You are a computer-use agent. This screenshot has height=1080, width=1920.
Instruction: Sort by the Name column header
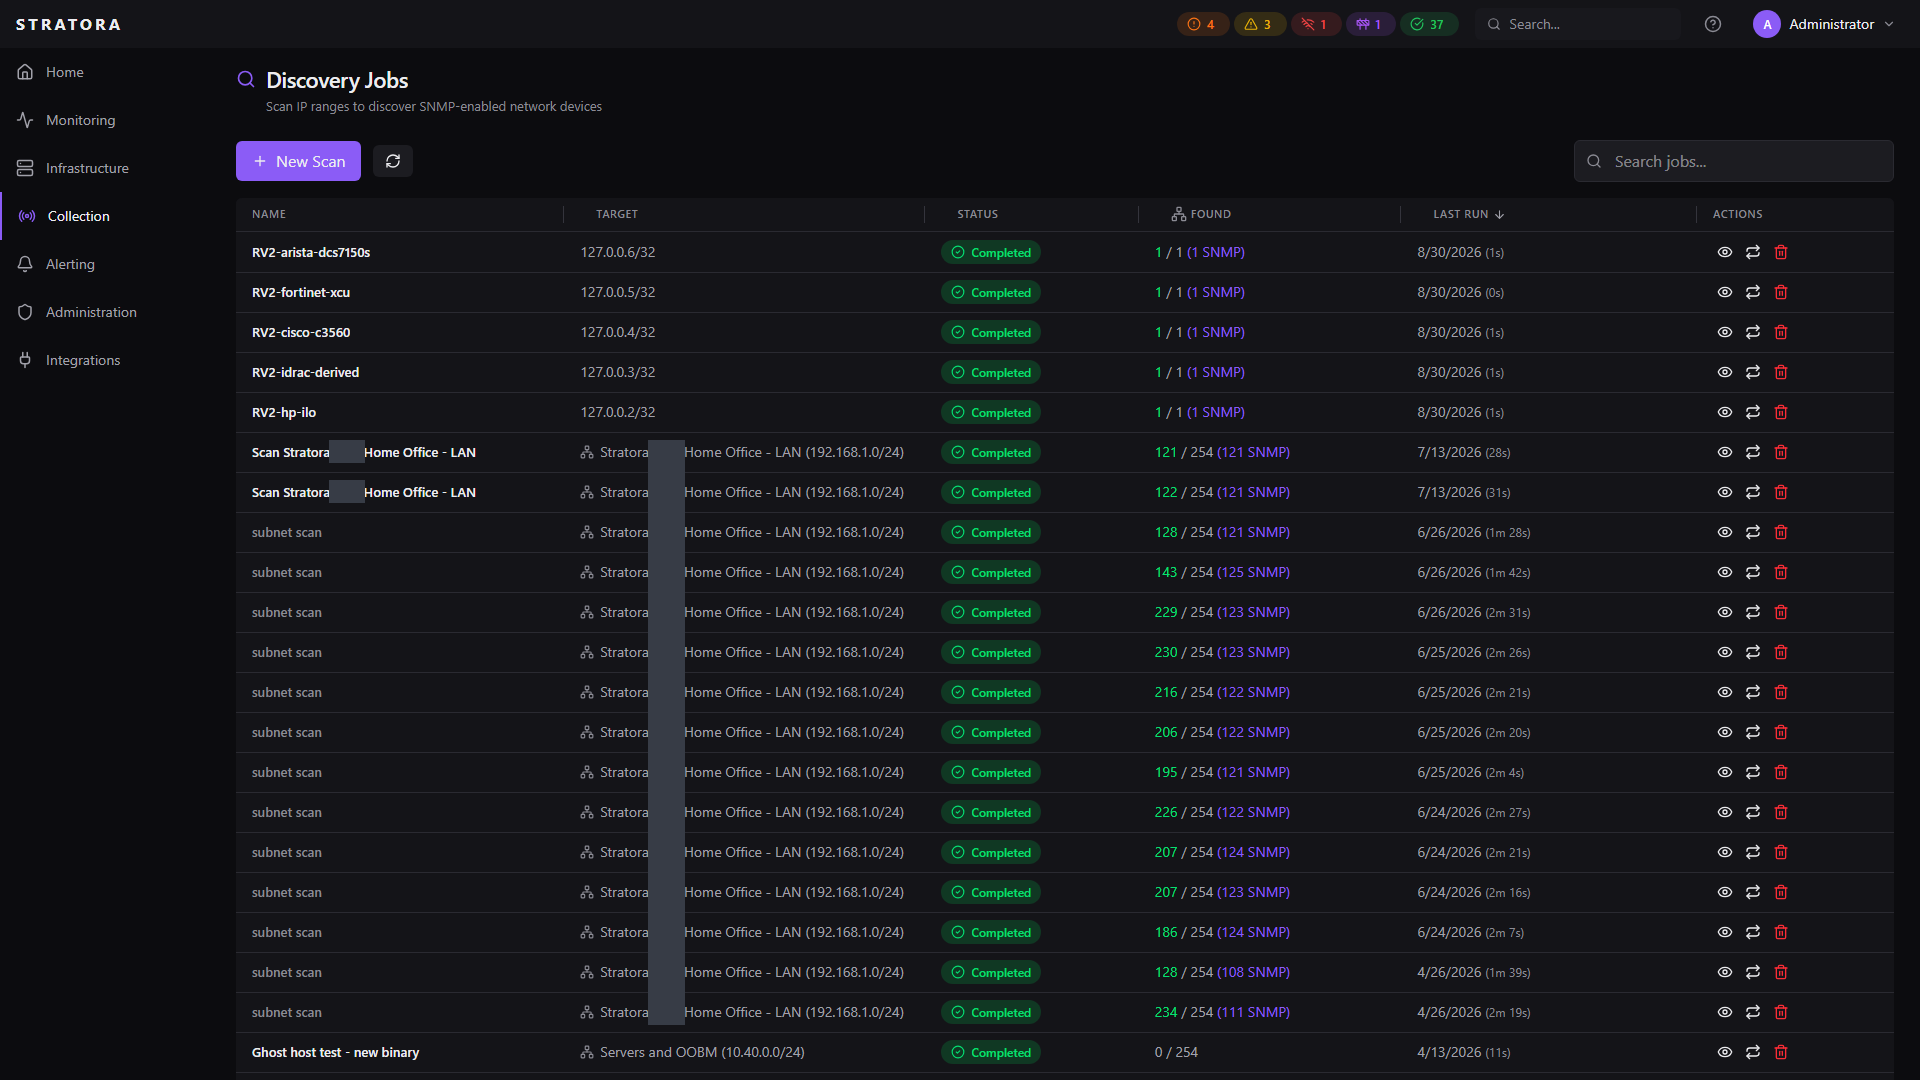269,214
